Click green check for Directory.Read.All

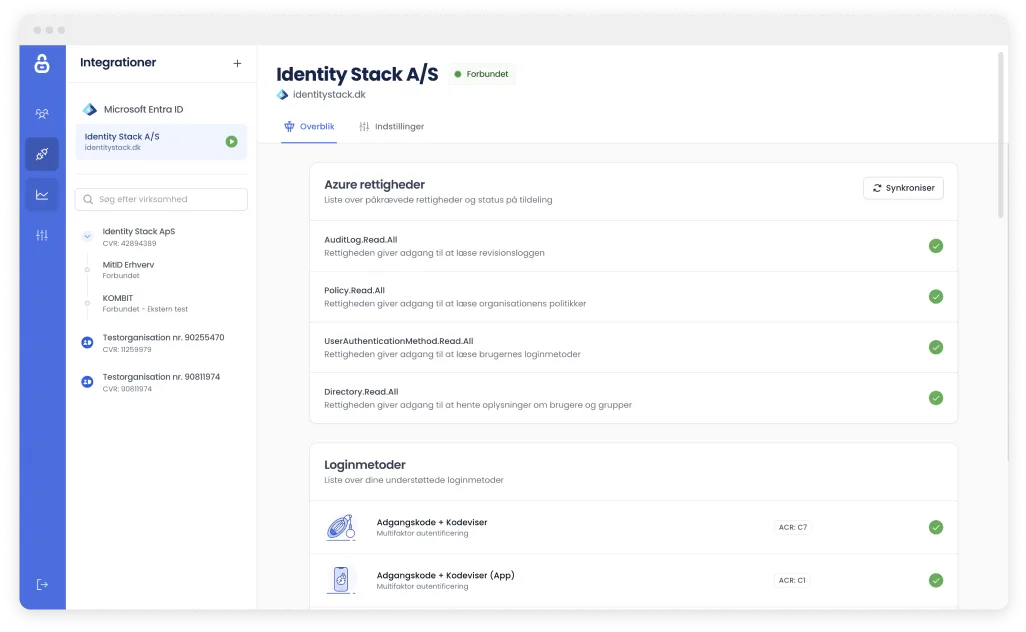pos(936,398)
